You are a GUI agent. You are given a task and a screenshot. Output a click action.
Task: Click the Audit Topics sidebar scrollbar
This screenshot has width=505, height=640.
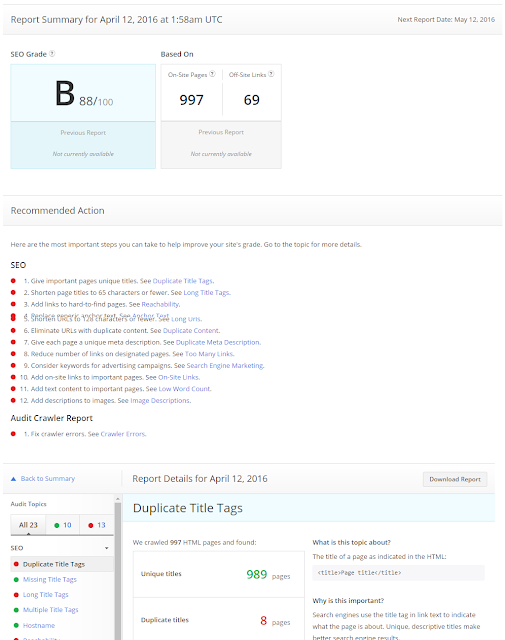(x=118, y=571)
